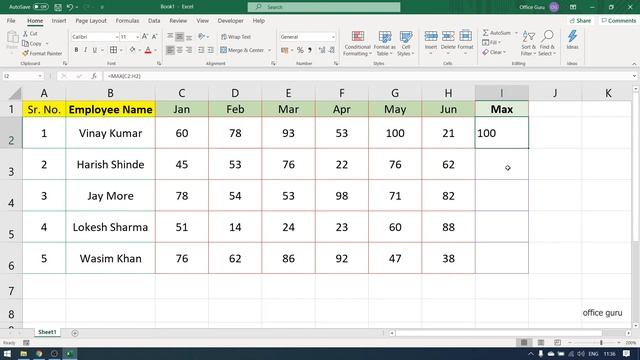
Task: Decrease the decimal places
Action: 332,50
